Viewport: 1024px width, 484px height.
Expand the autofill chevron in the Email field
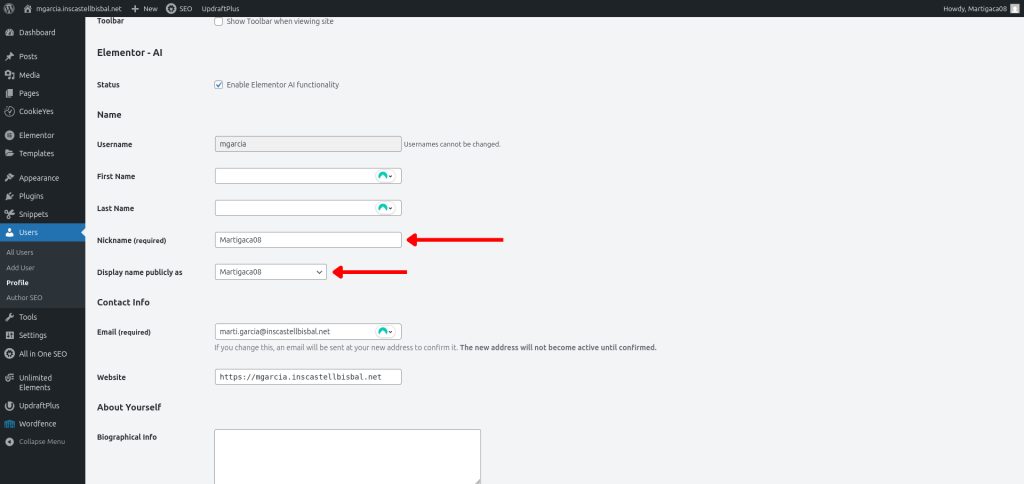[x=391, y=331]
